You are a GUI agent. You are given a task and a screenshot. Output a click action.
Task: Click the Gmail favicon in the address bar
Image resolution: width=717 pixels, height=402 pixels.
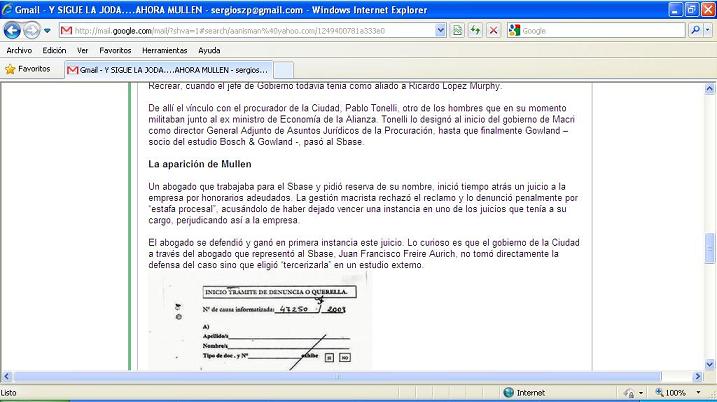tap(66, 31)
